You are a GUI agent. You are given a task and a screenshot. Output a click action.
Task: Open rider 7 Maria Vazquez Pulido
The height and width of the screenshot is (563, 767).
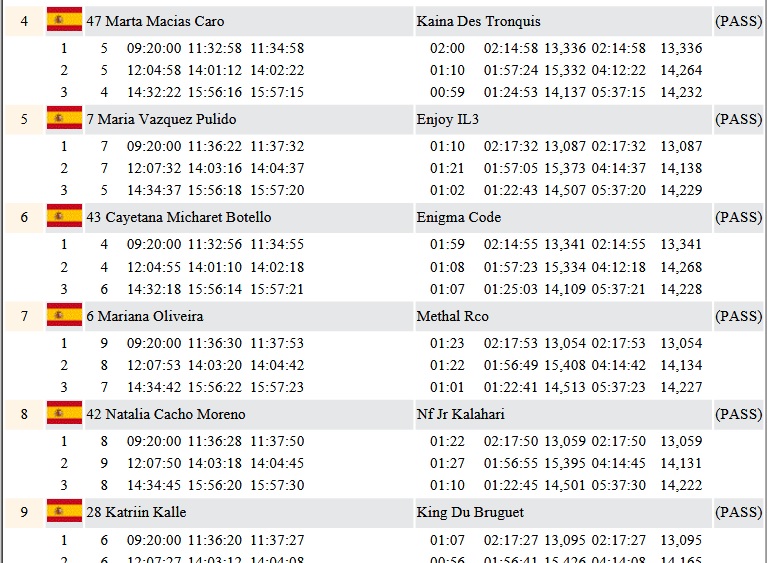(x=161, y=120)
